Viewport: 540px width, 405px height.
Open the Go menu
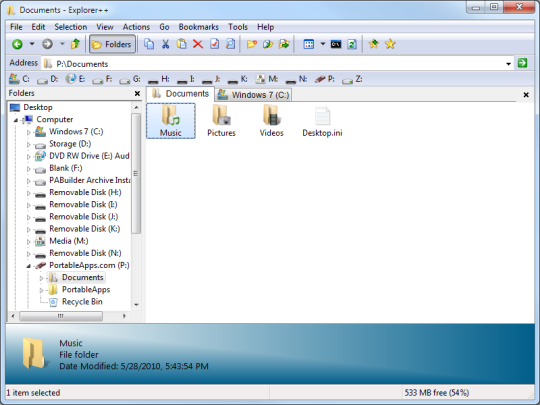(x=164, y=27)
